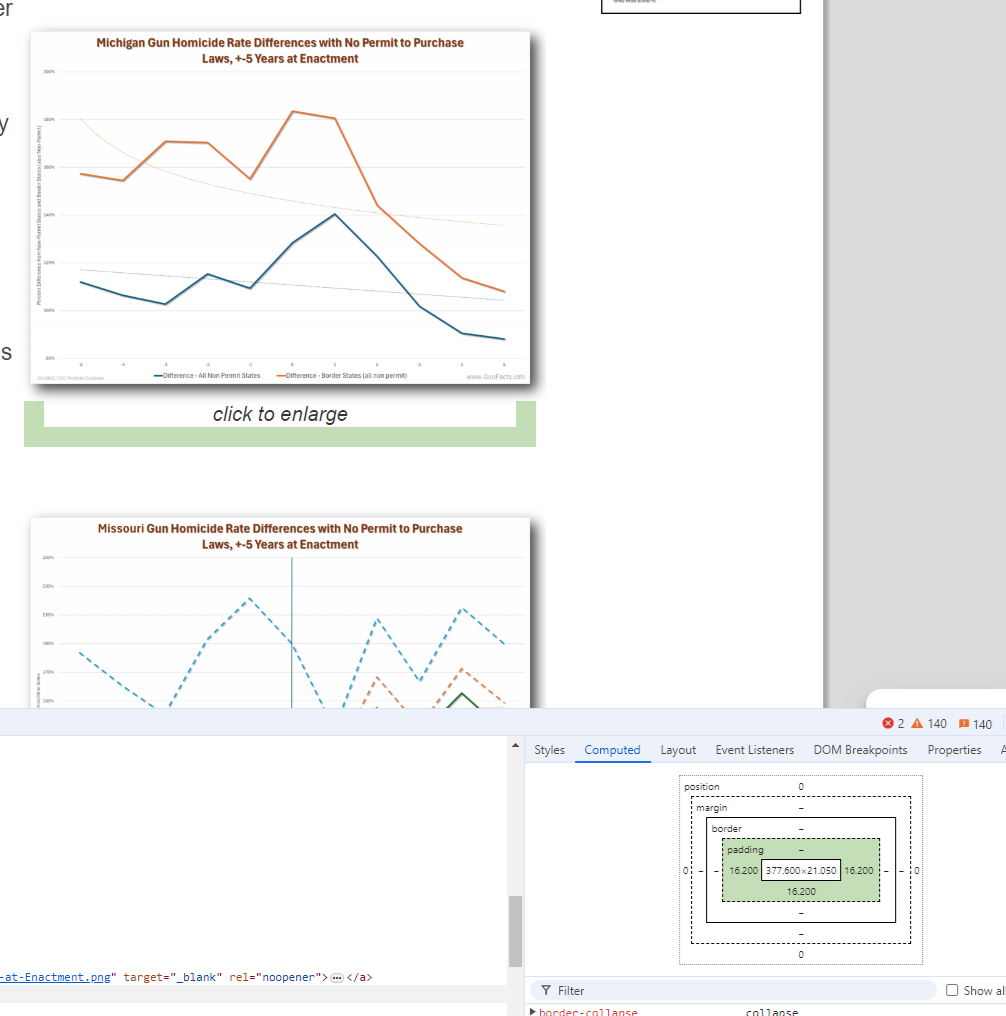Image resolution: width=1006 pixels, height=1016 pixels.
Task: Click the scroll-up arrow in Elements panel
Action: [x=516, y=747]
